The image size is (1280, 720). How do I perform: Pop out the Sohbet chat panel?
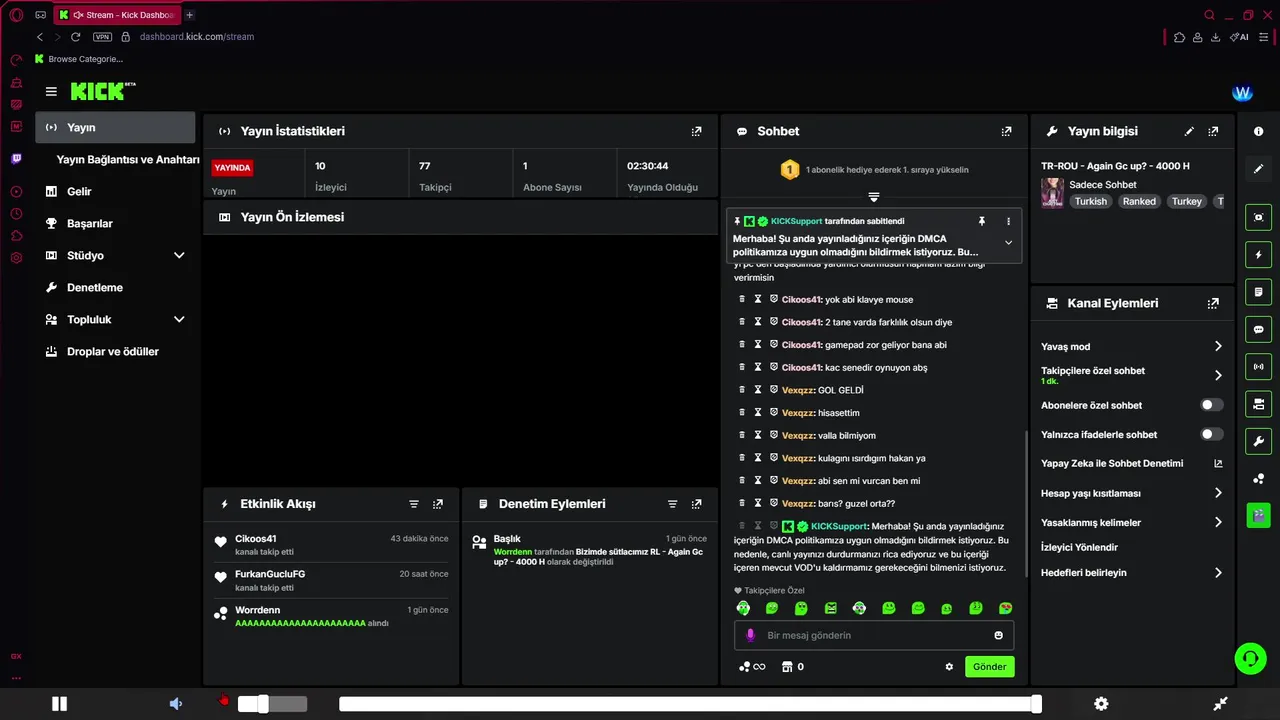(x=1007, y=131)
